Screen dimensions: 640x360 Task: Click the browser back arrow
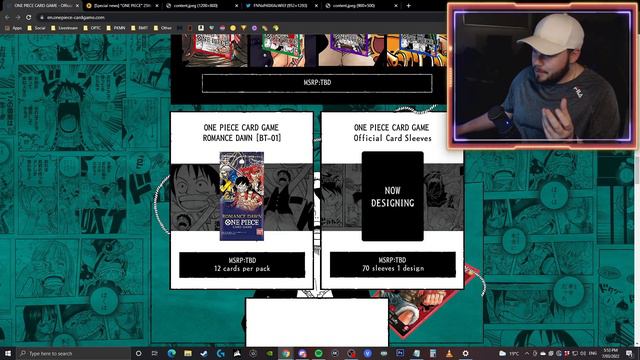point(7,18)
